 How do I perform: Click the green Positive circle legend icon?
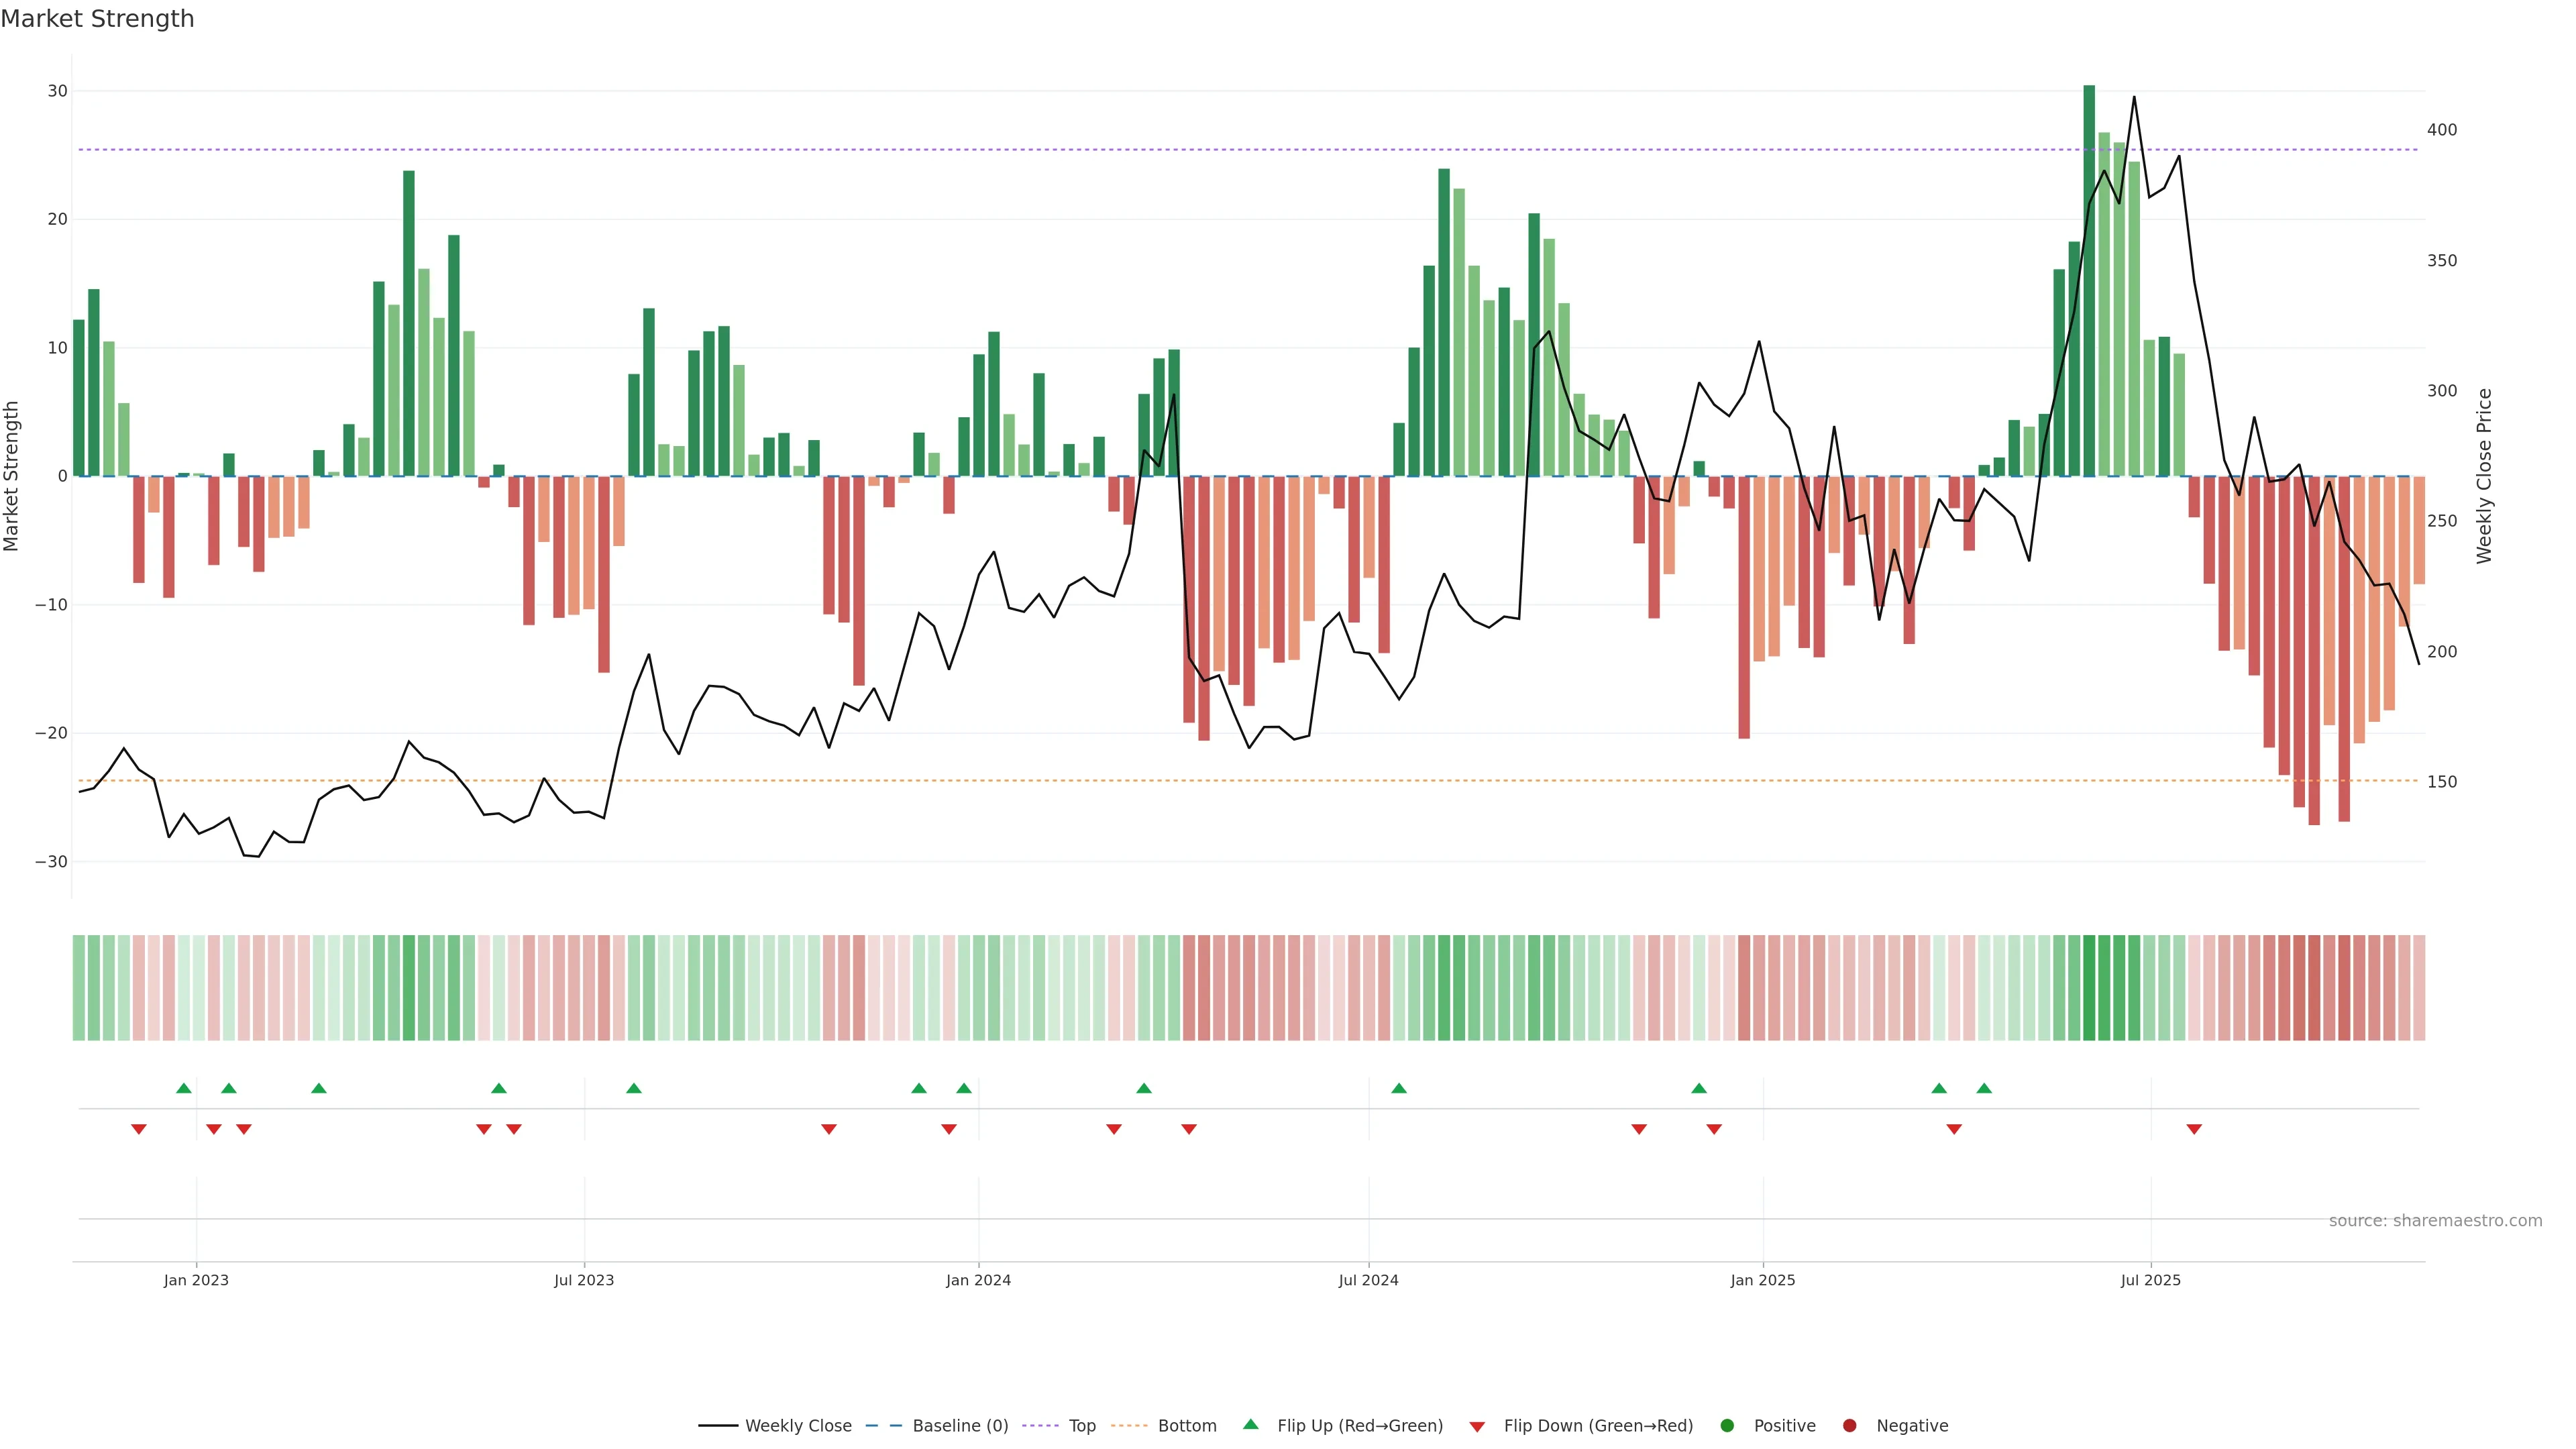(x=1727, y=1426)
